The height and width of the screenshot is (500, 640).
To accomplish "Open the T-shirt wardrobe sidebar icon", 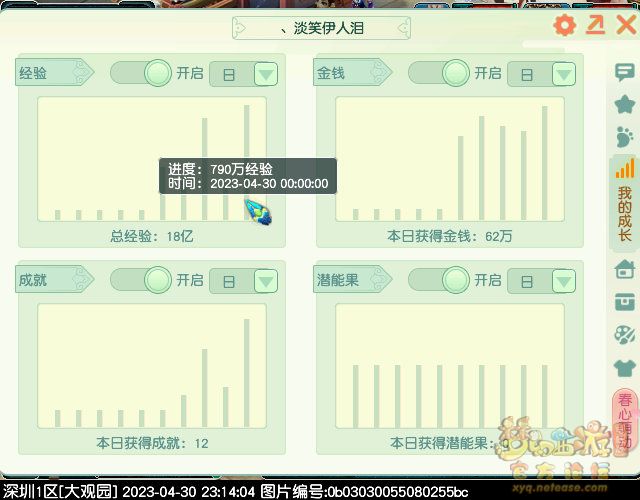I will pos(625,367).
